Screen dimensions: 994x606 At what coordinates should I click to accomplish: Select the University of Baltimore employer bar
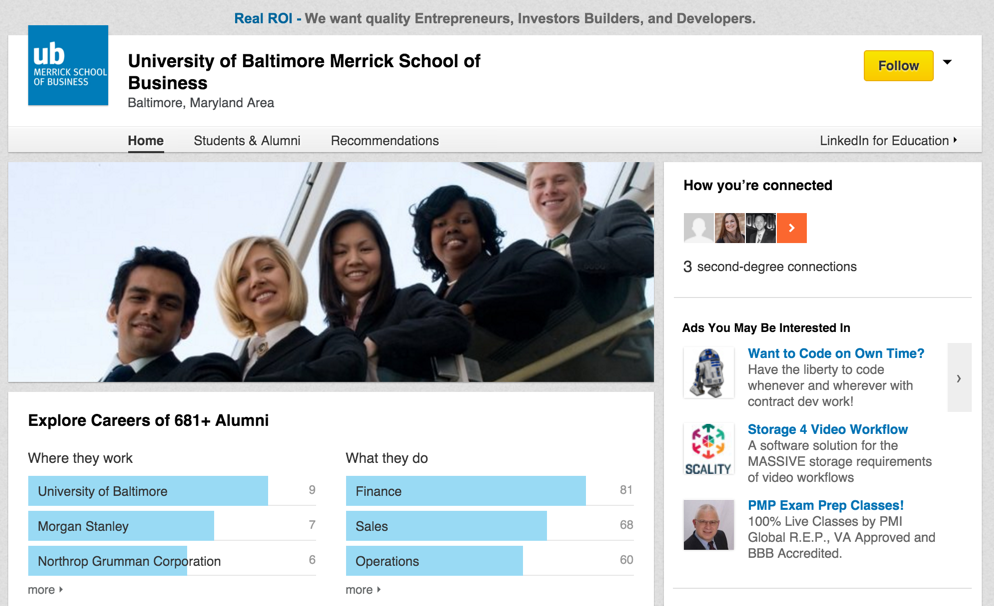[x=148, y=491]
